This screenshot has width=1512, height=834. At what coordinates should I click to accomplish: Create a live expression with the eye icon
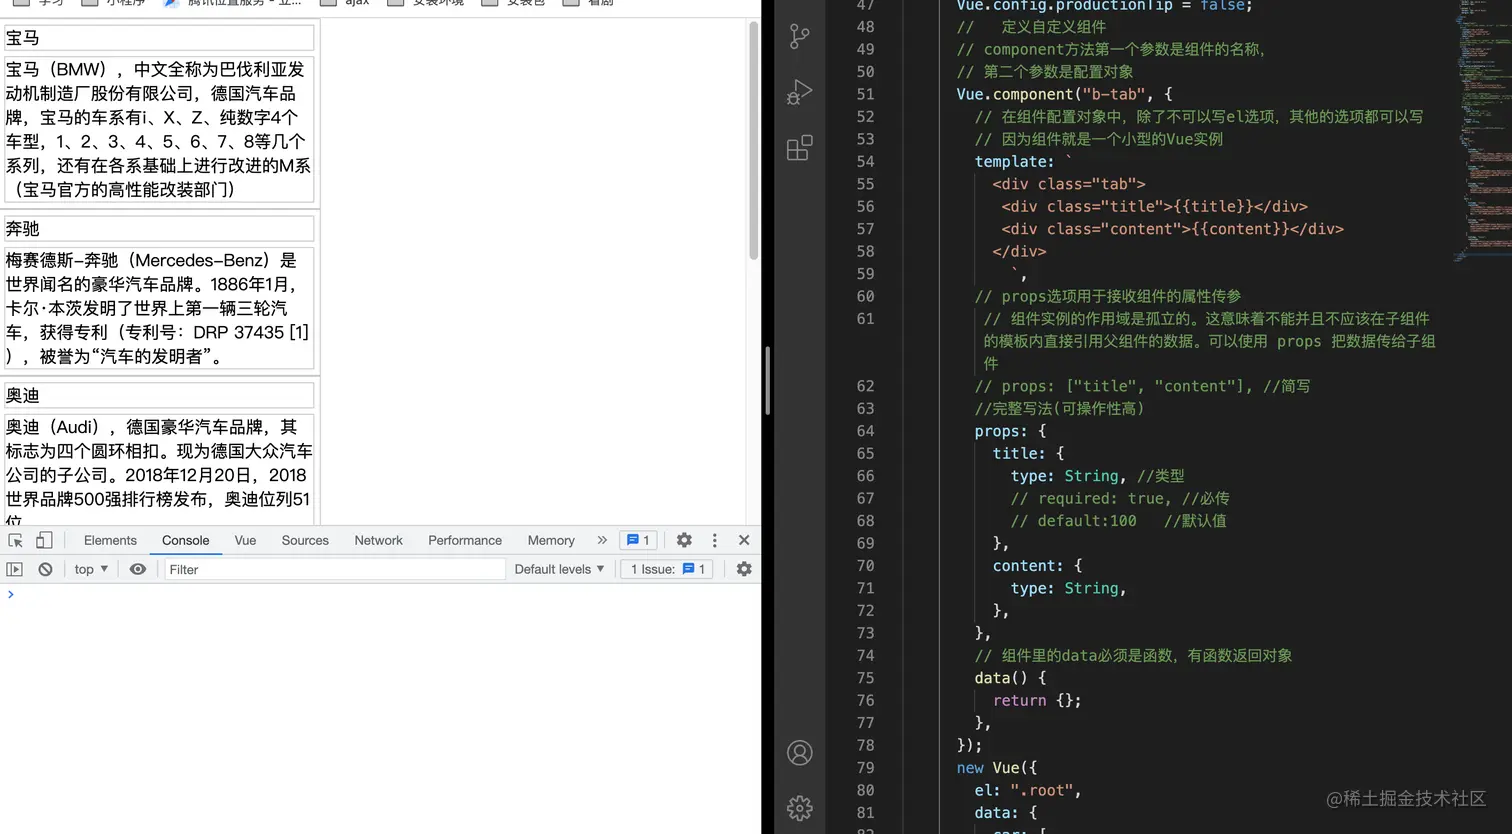tap(138, 569)
